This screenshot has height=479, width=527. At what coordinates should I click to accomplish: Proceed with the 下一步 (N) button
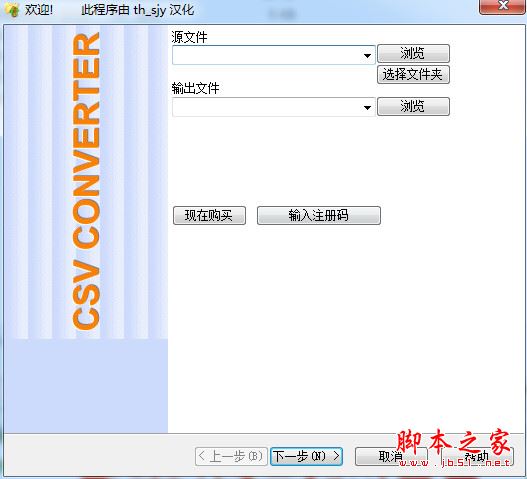click(x=306, y=456)
